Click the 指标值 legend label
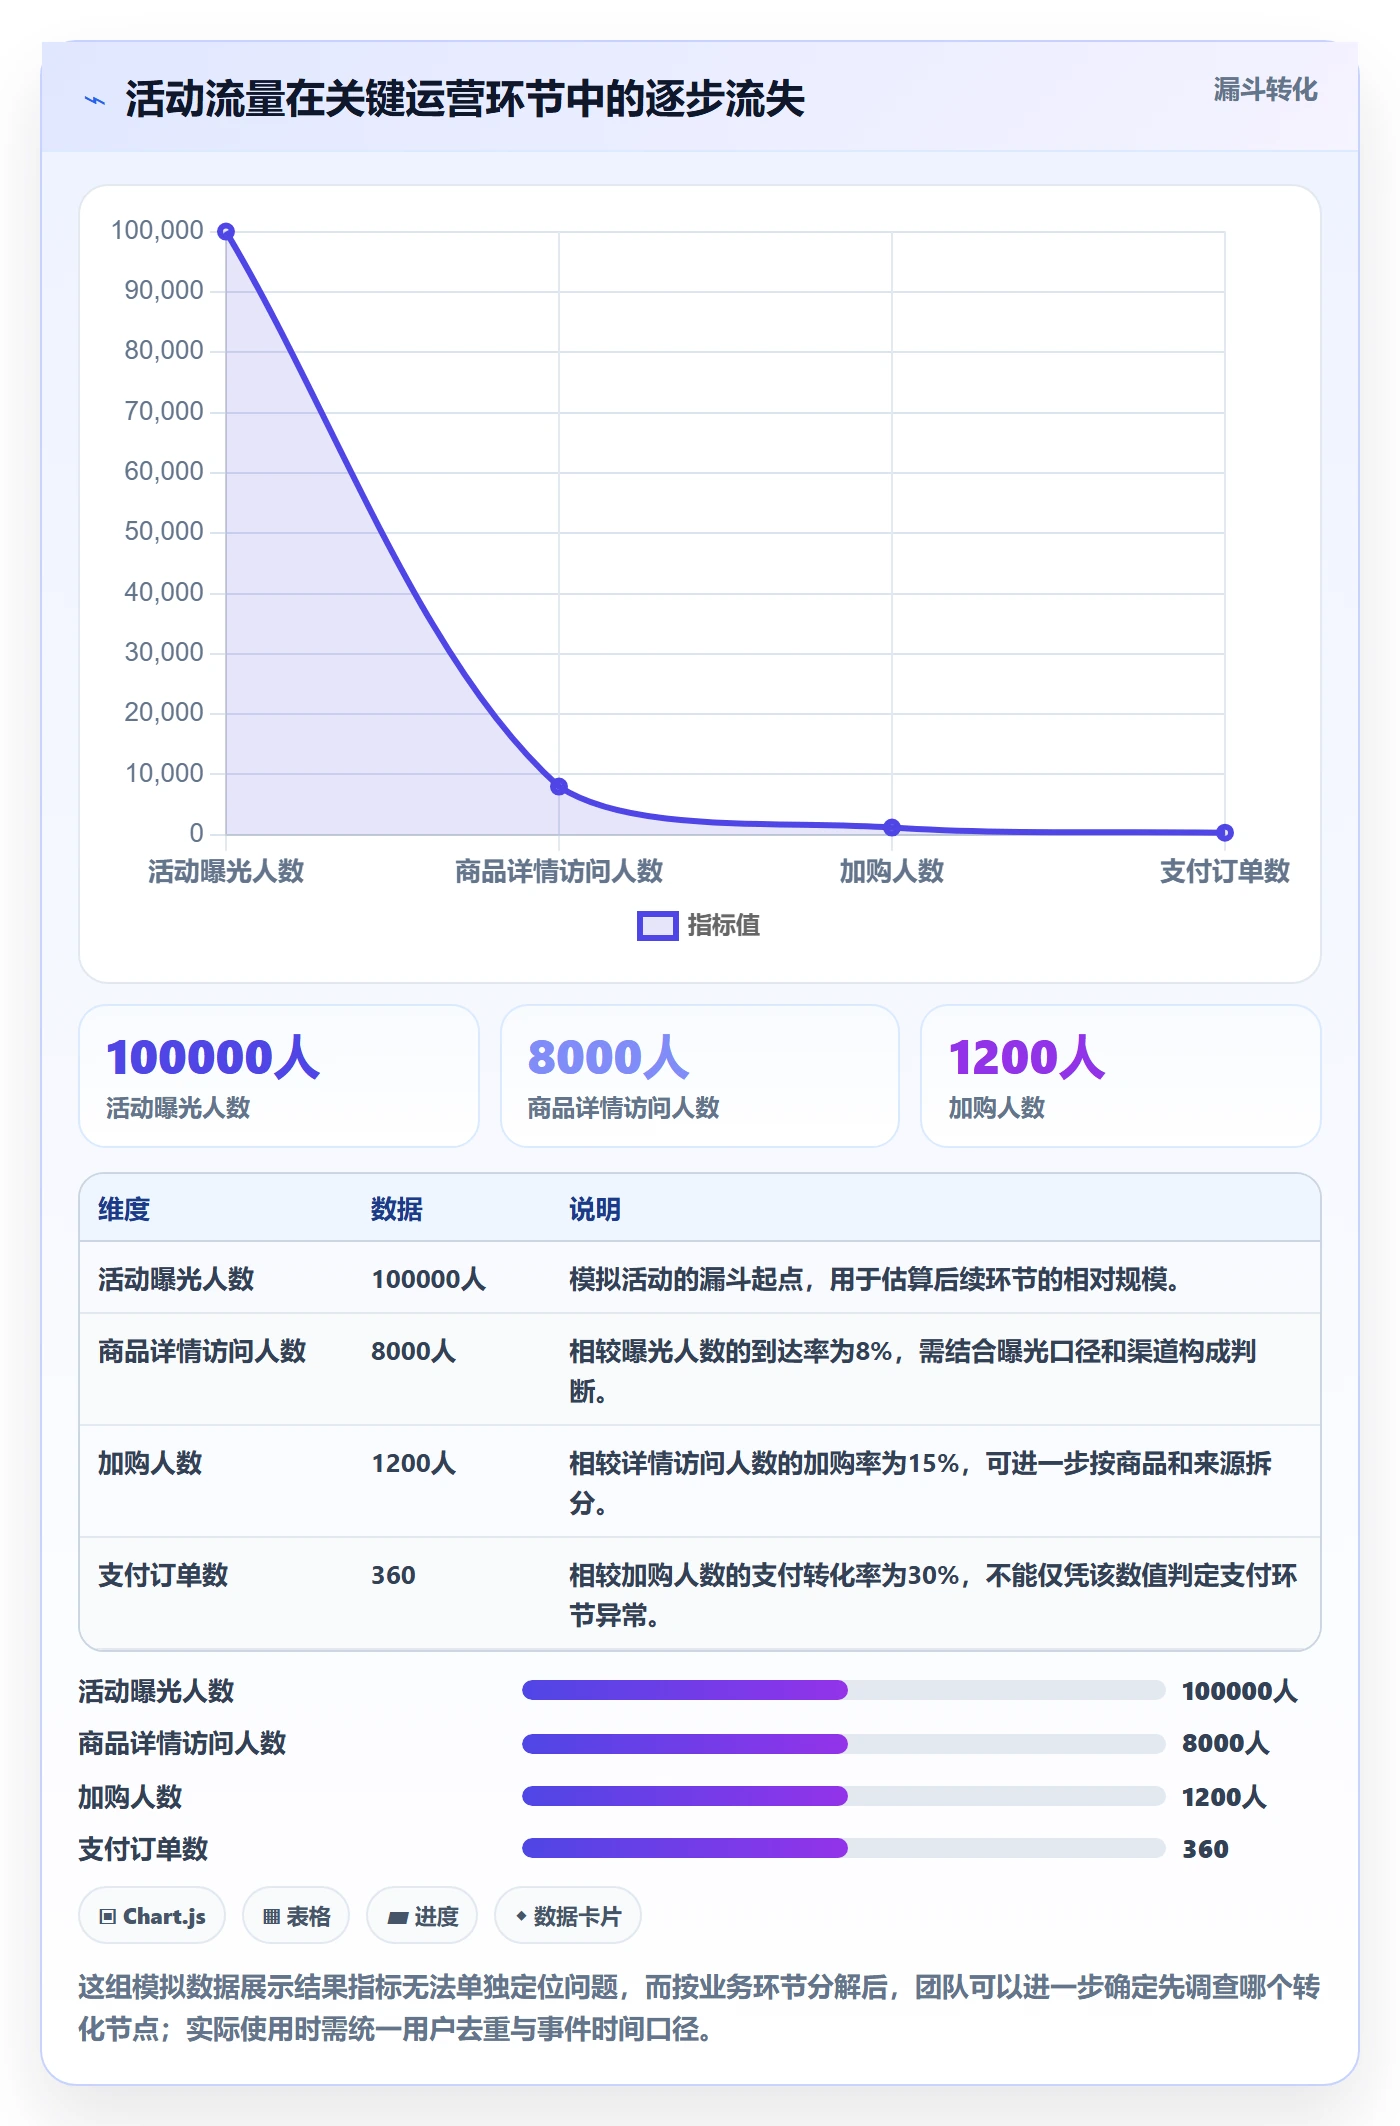 coord(724,926)
